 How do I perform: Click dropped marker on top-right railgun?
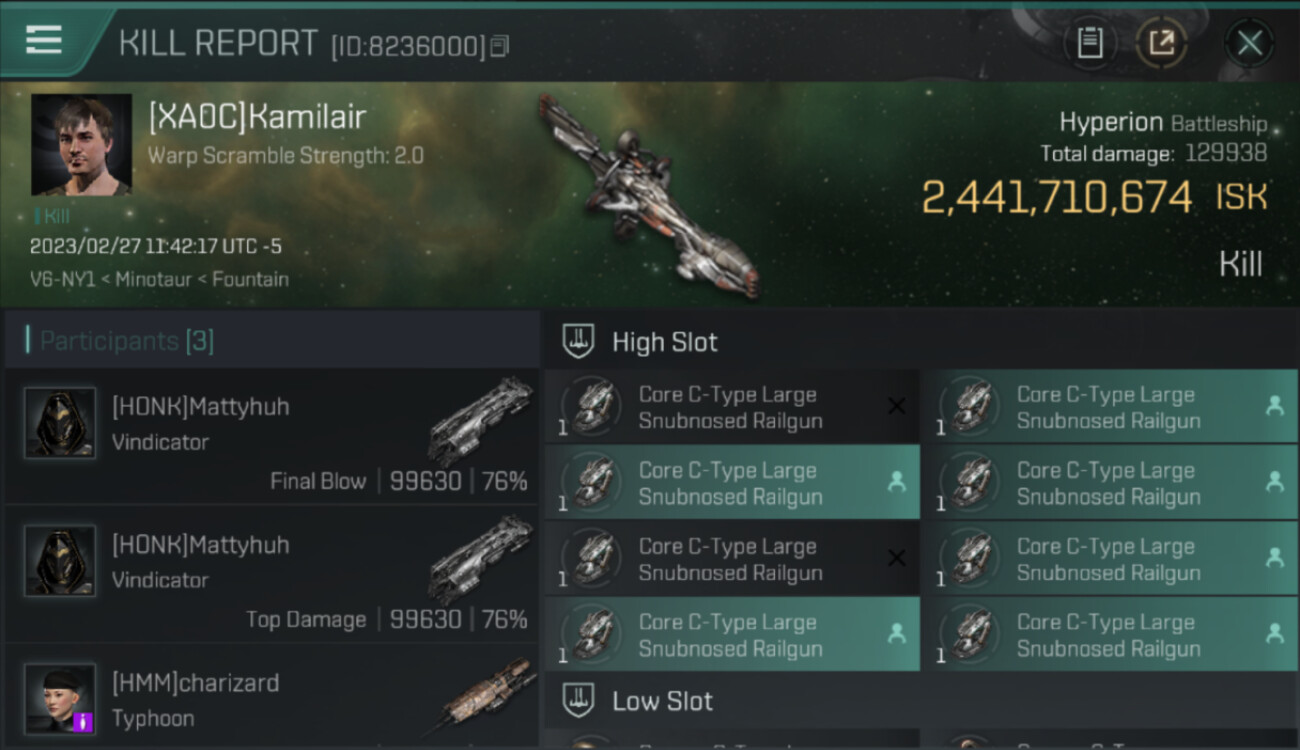[x=1274, y=406]
